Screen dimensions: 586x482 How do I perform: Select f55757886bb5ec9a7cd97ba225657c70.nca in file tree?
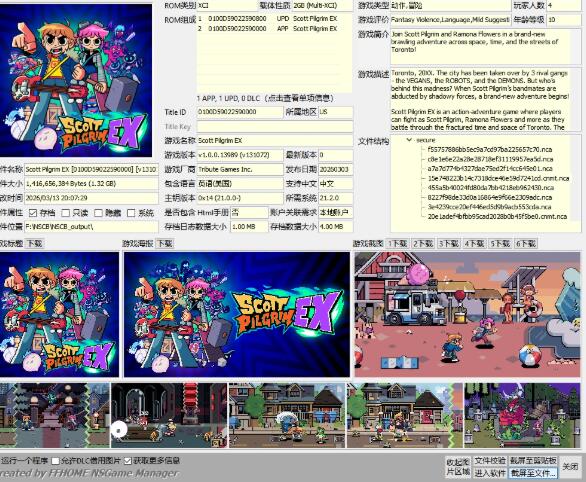click(490, 149)
